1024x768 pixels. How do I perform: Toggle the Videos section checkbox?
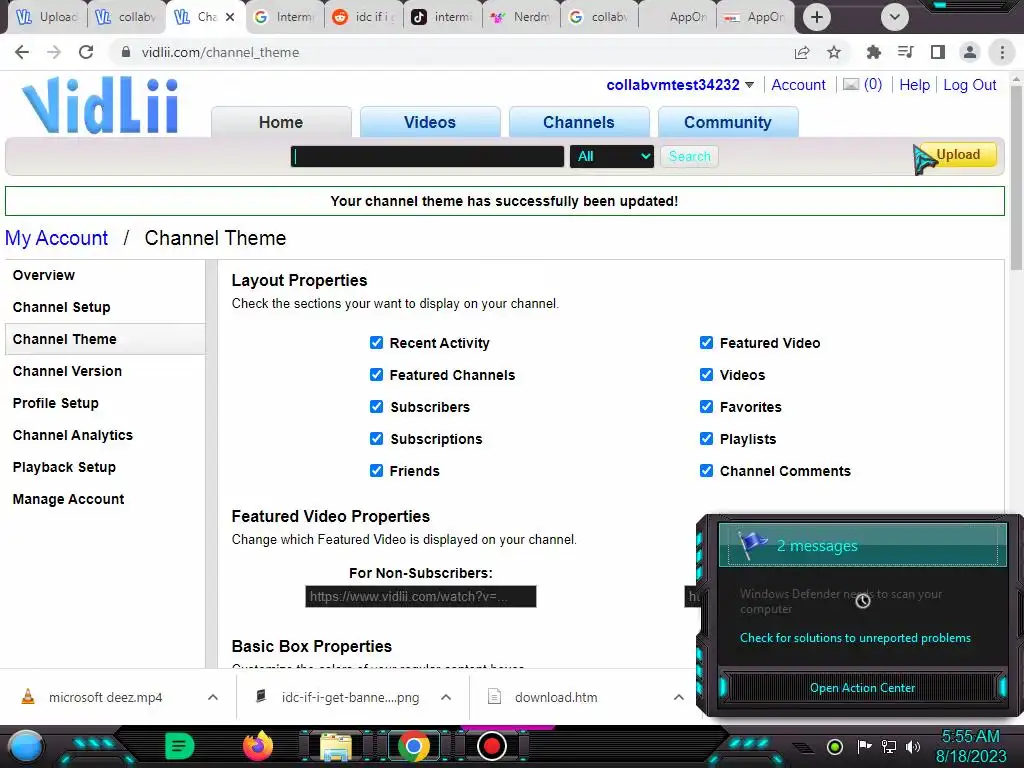click(706, 375)
